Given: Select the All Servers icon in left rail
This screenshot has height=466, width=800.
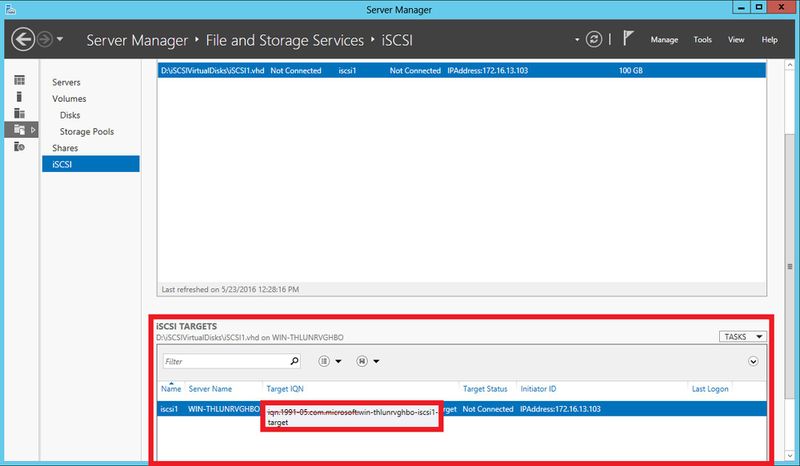Looking at the screenshot, I should coord(19,113).
